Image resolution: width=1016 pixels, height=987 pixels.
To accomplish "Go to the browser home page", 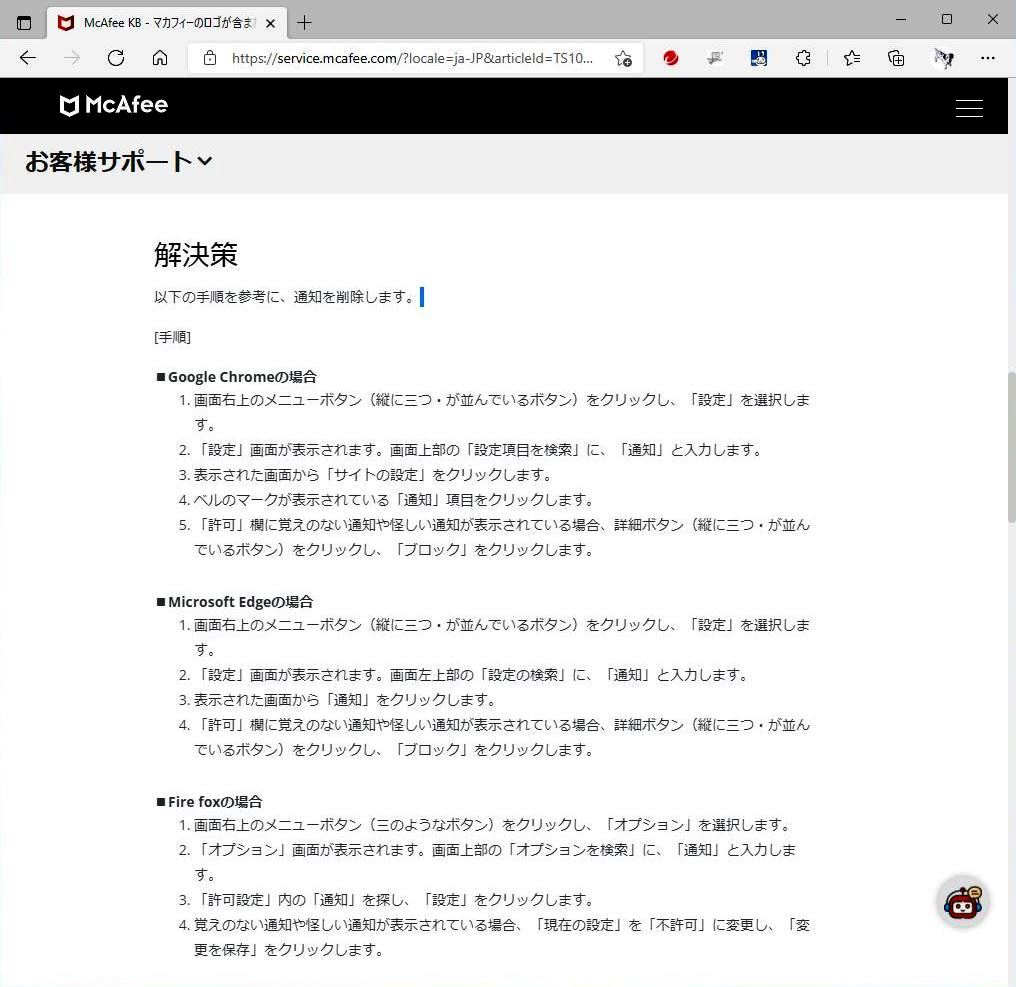I will (x=160, y=58).
